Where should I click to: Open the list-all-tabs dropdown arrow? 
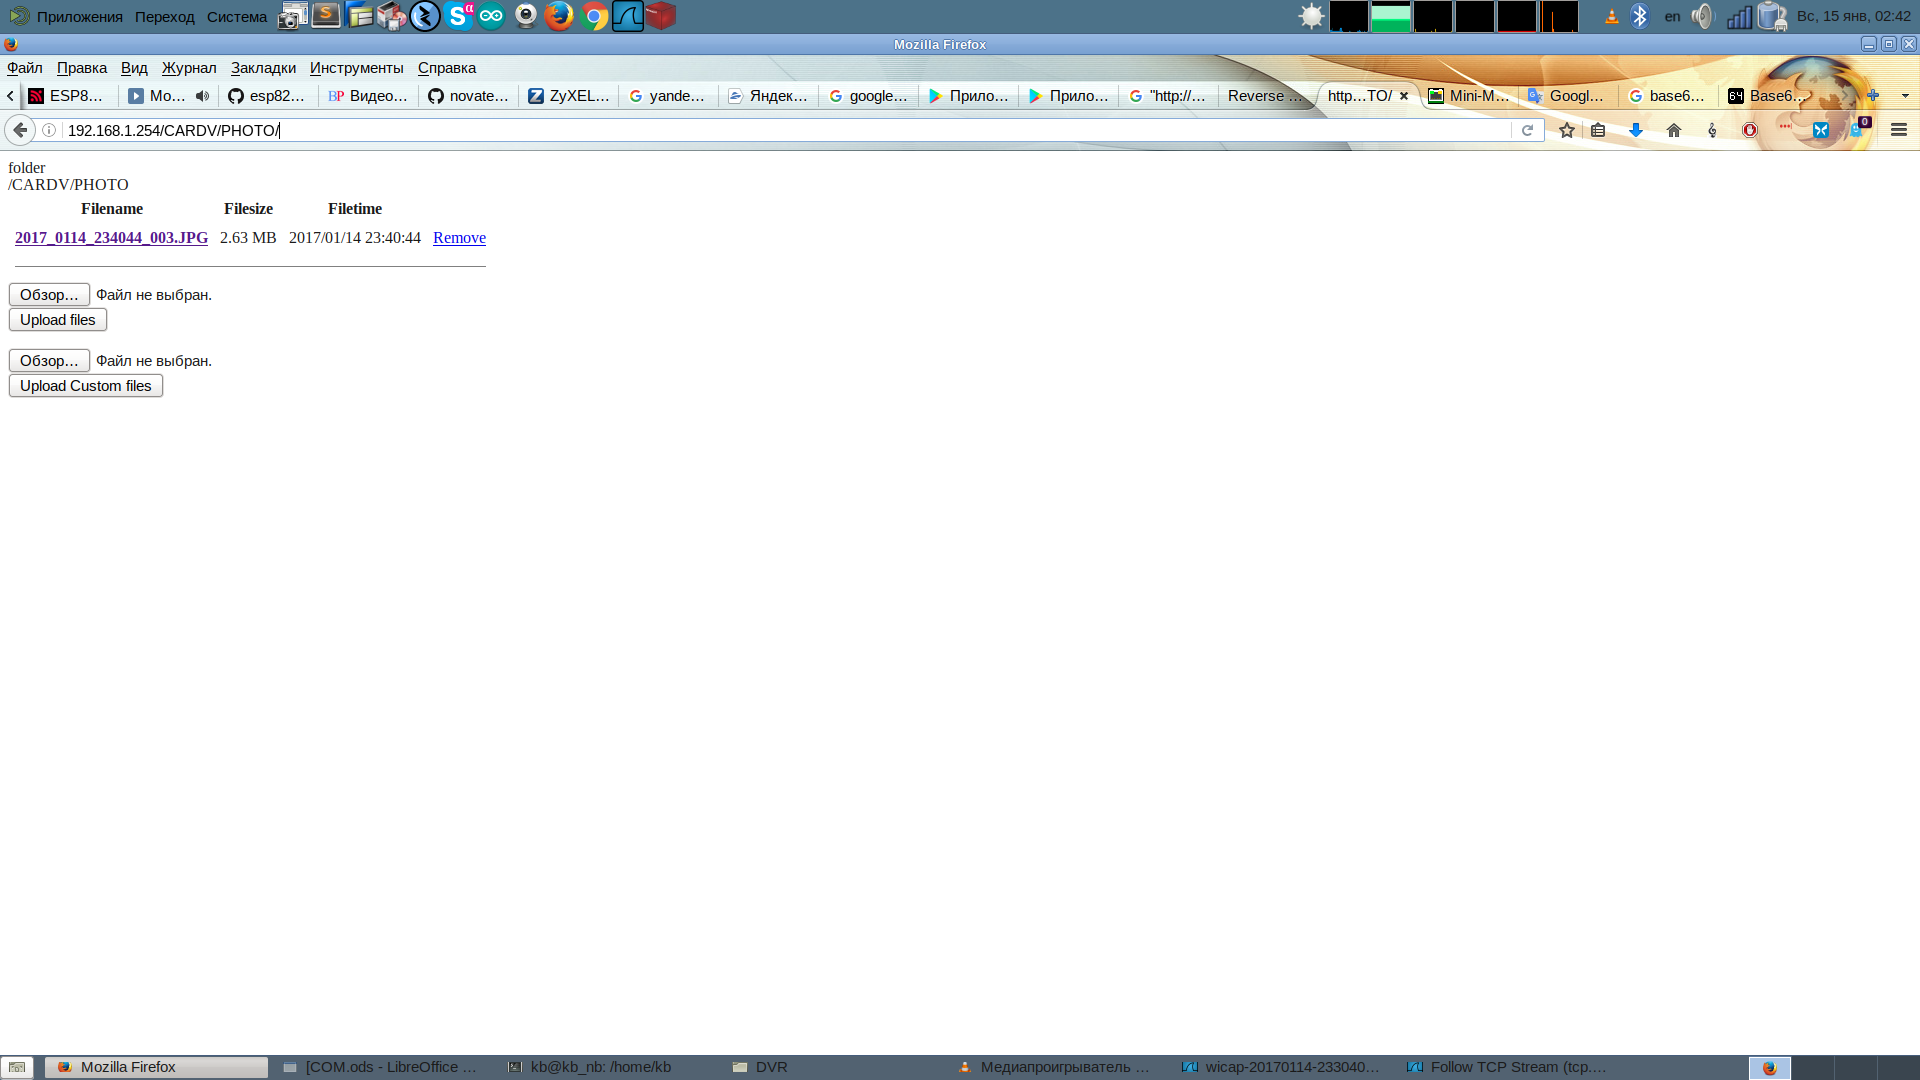1905,96
